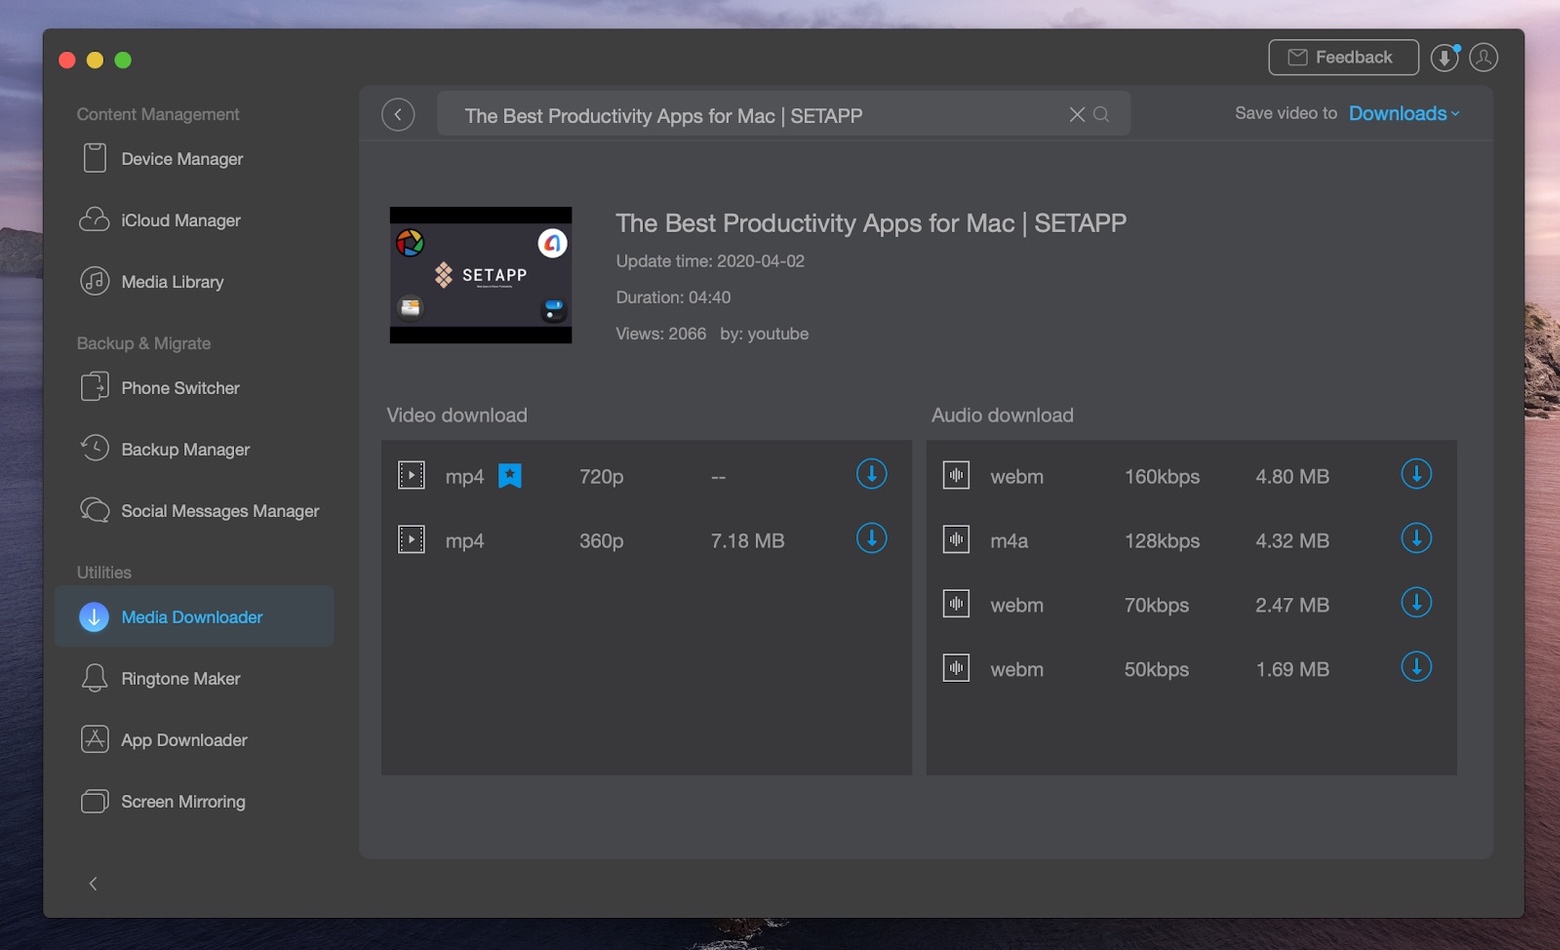Download the mp4 360p 7.18 MB video

[x=871, y=538]
